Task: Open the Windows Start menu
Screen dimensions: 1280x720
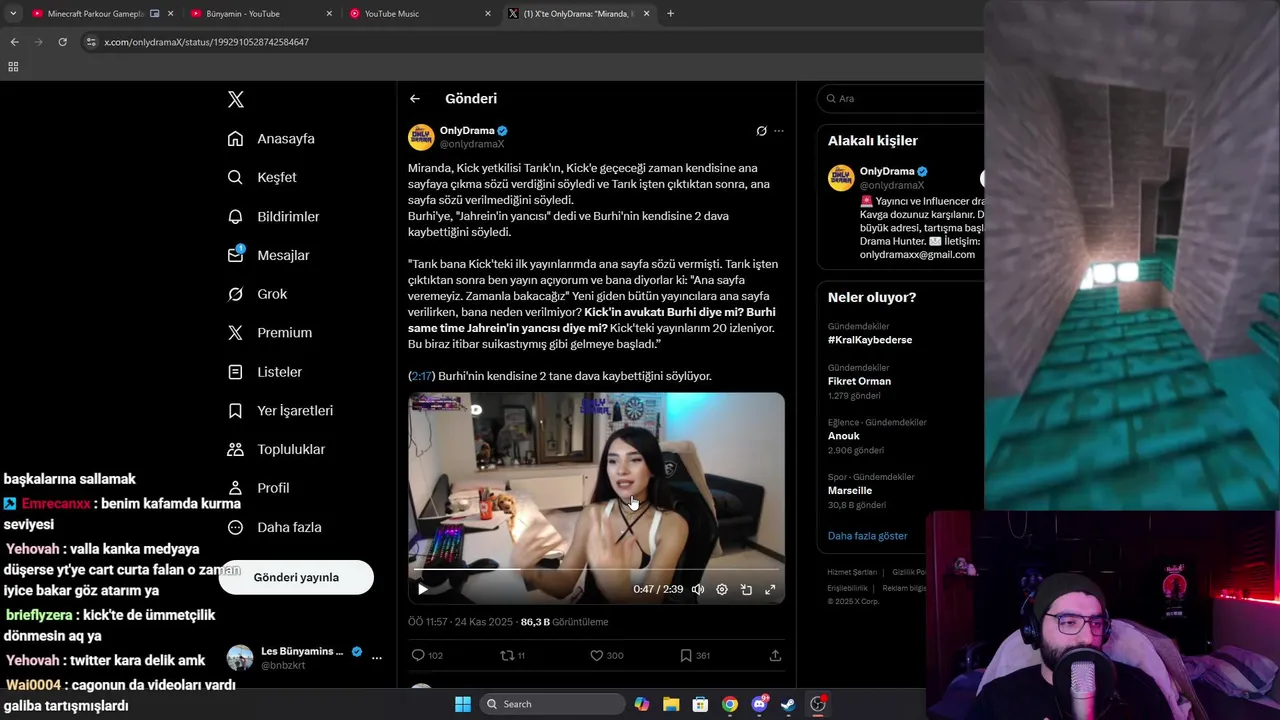Action: [463, 704]
